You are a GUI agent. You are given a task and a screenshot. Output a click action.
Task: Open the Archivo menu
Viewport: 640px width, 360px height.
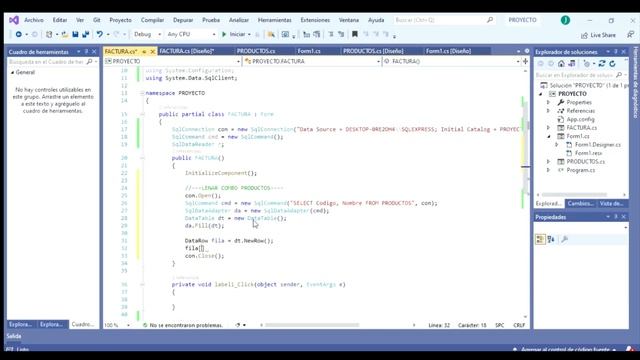coord(34,20)
